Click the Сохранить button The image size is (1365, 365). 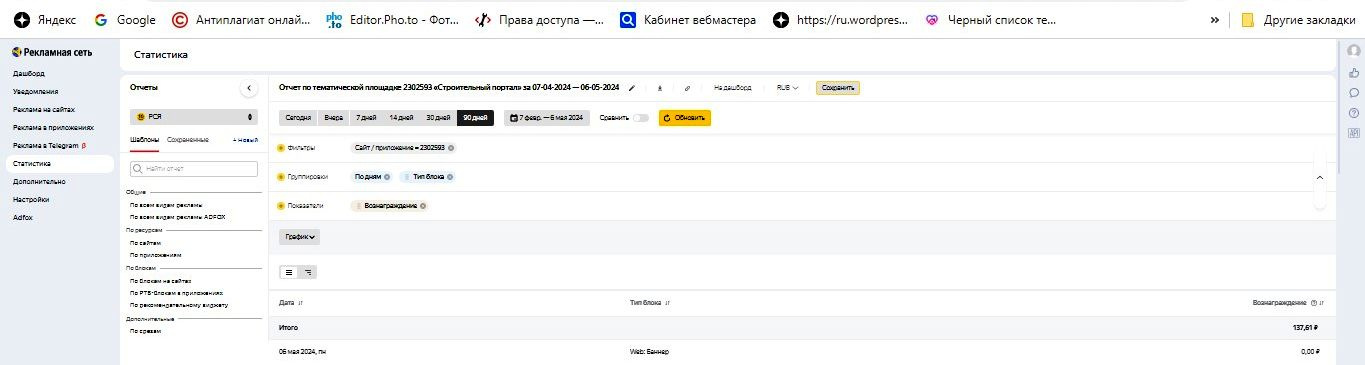click(837, 88)
